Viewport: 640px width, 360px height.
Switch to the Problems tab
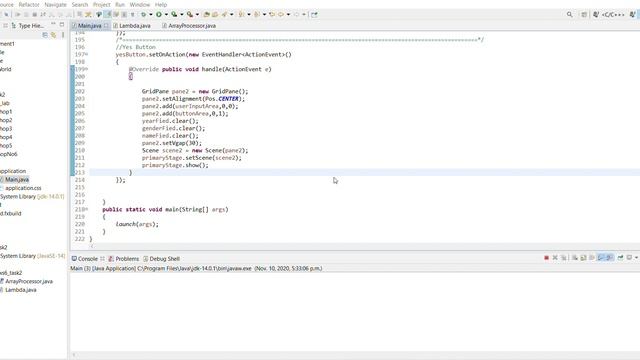point(124,259)
